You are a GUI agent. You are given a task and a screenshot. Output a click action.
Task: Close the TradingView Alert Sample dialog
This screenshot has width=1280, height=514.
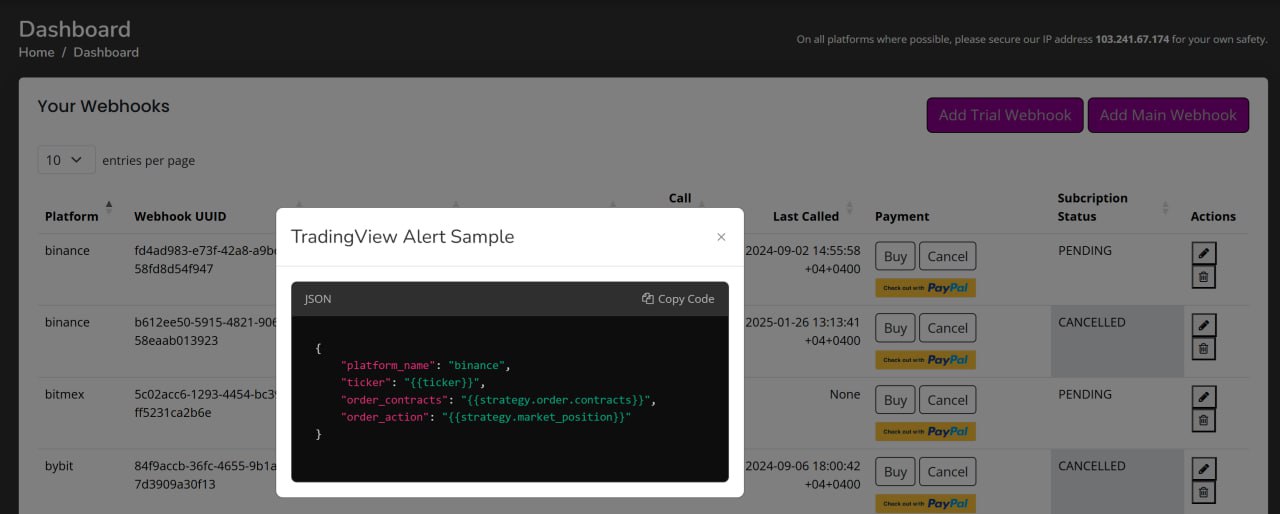721,237
